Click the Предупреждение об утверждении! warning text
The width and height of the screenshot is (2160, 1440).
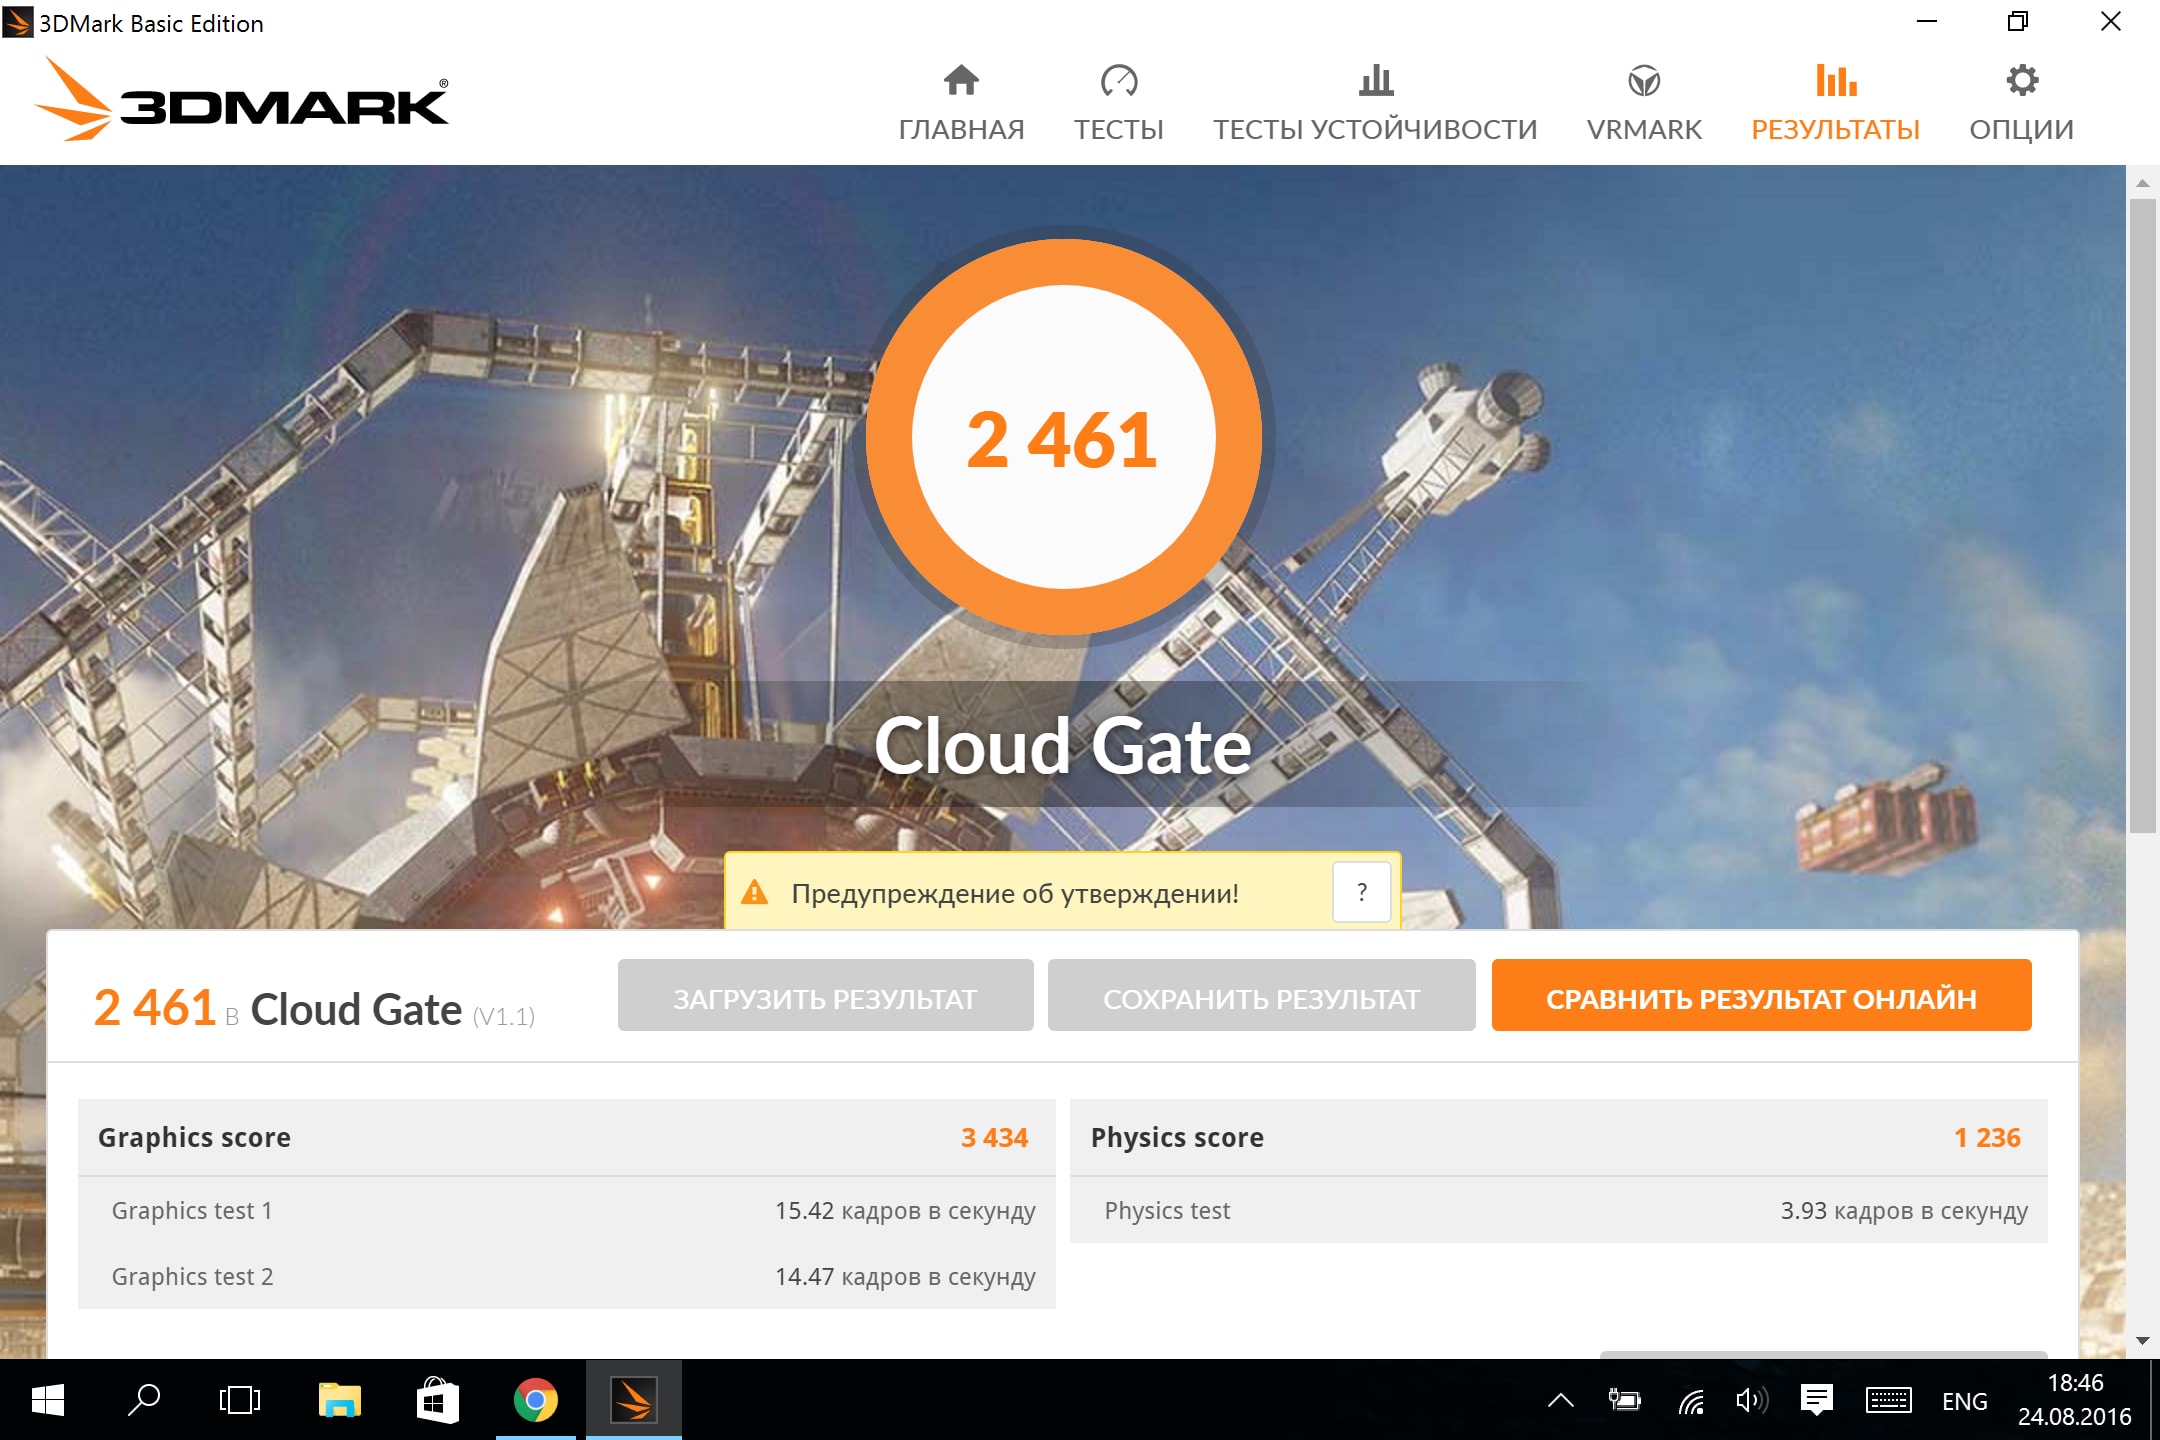tap(1015, 893)
